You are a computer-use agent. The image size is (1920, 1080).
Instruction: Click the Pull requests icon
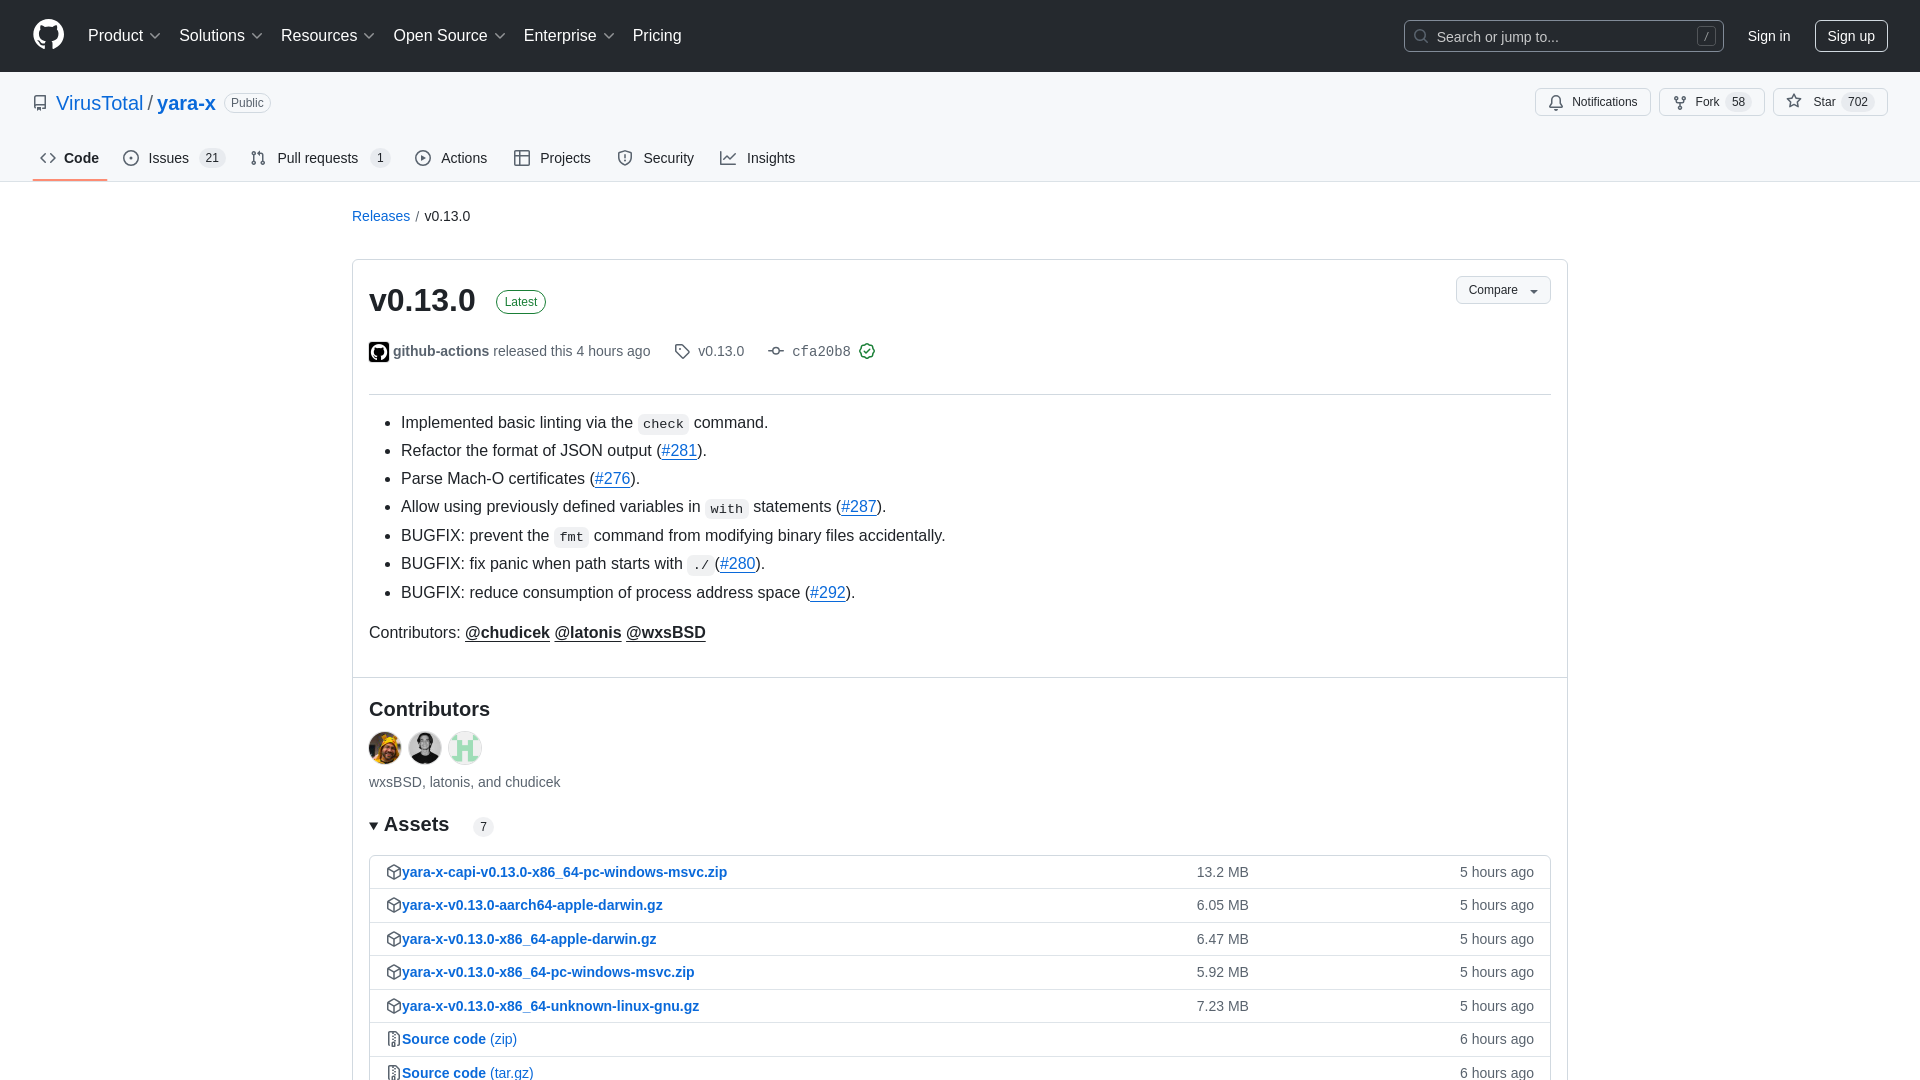(257, 157)
